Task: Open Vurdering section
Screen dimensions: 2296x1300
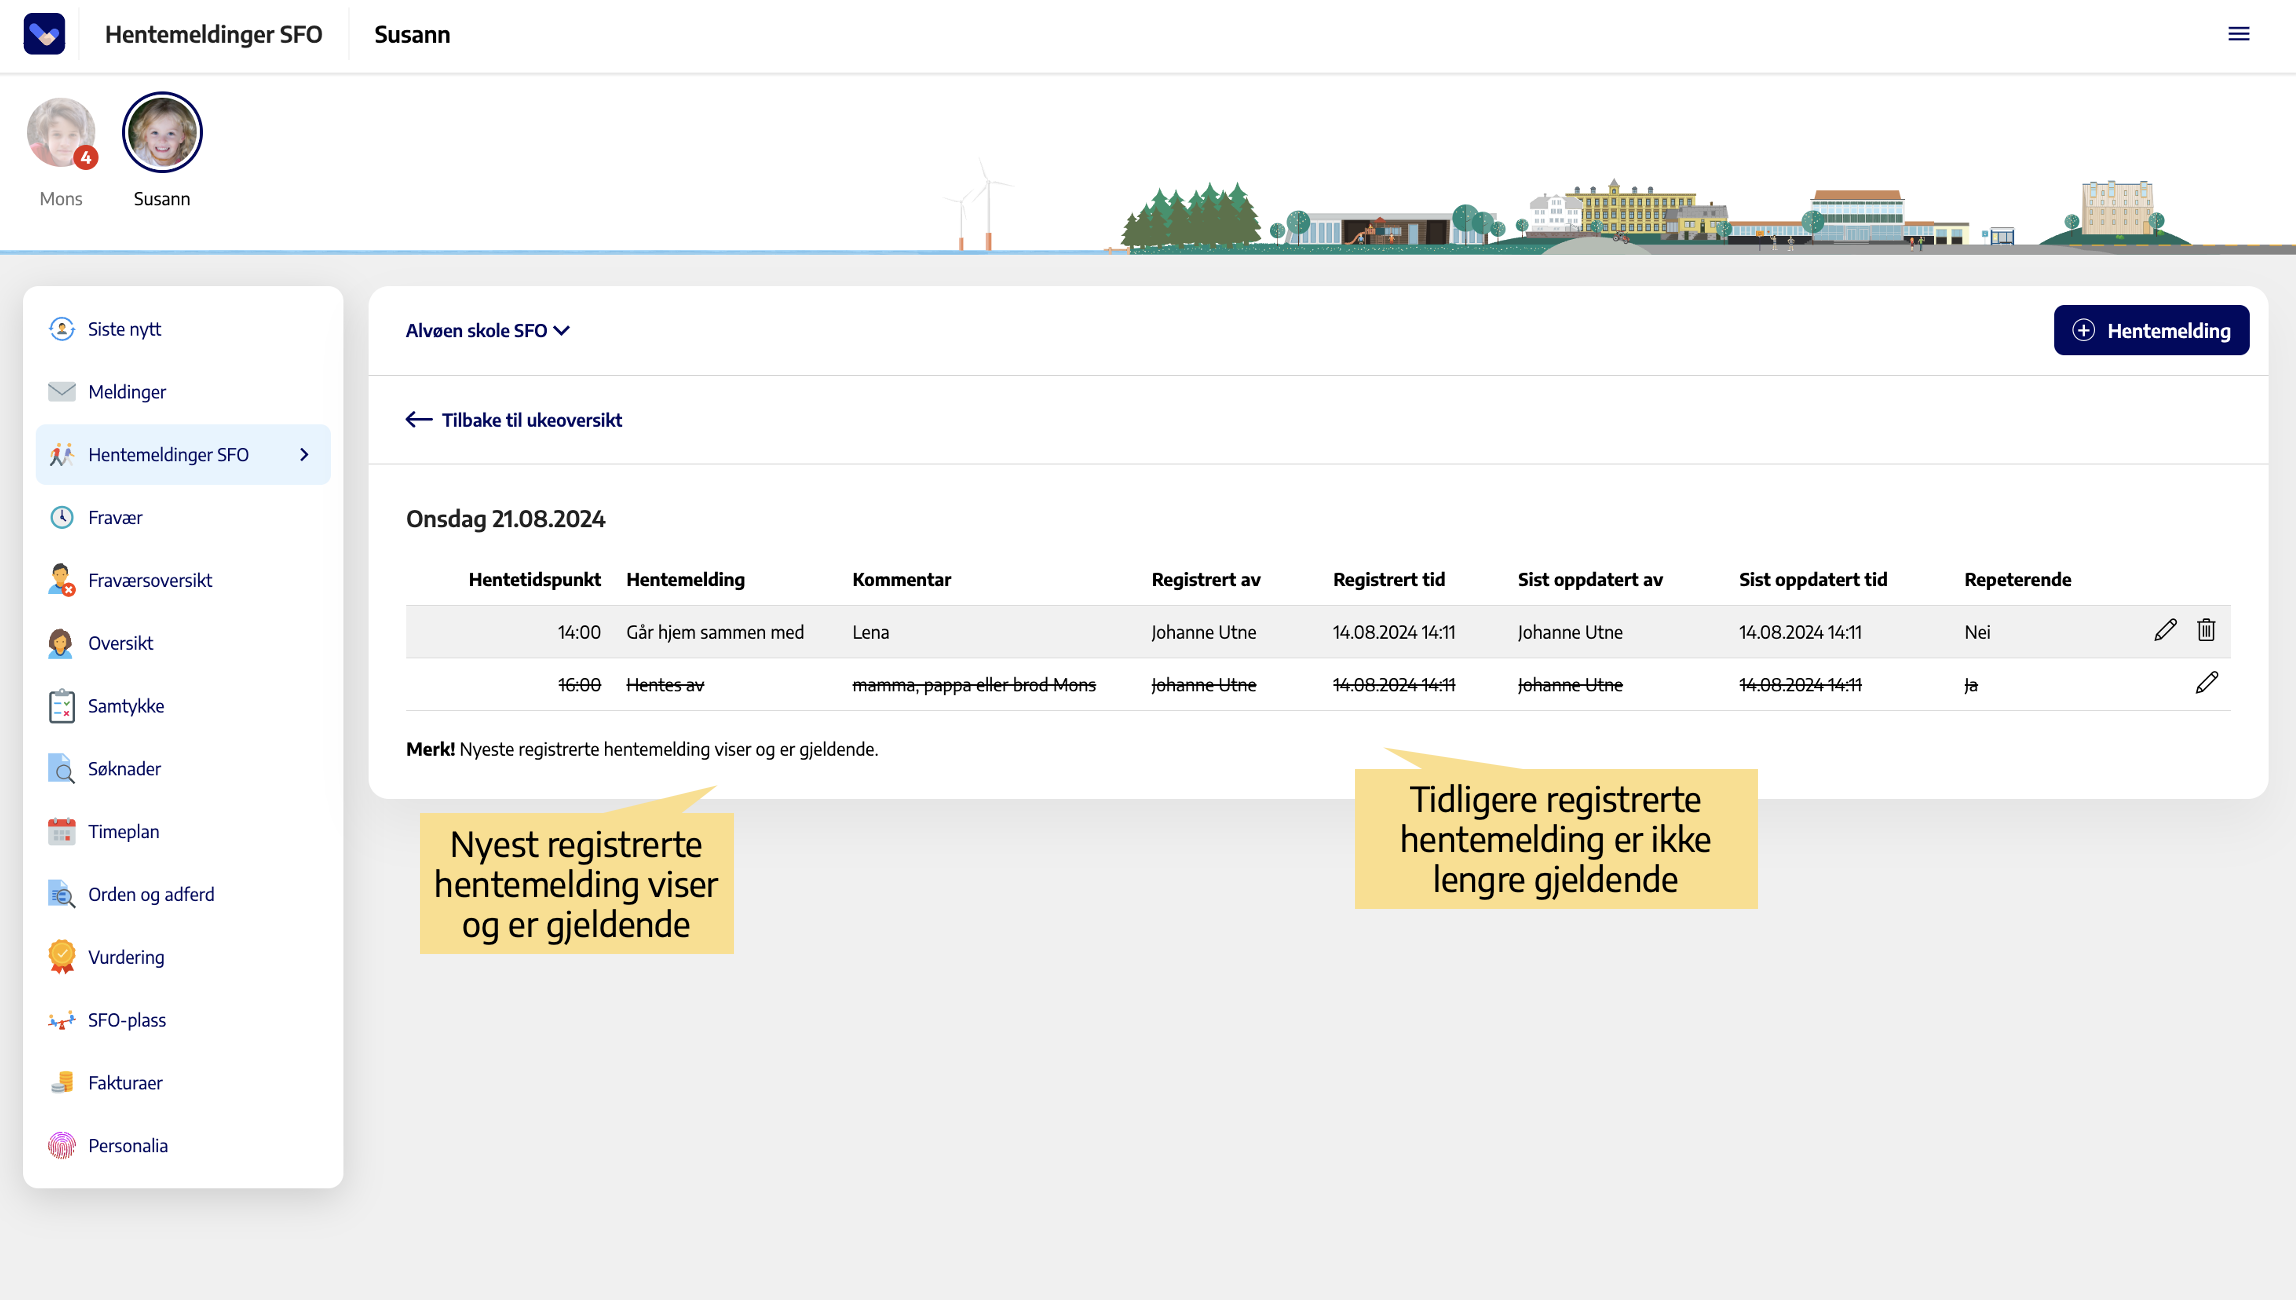Action: 183,958
